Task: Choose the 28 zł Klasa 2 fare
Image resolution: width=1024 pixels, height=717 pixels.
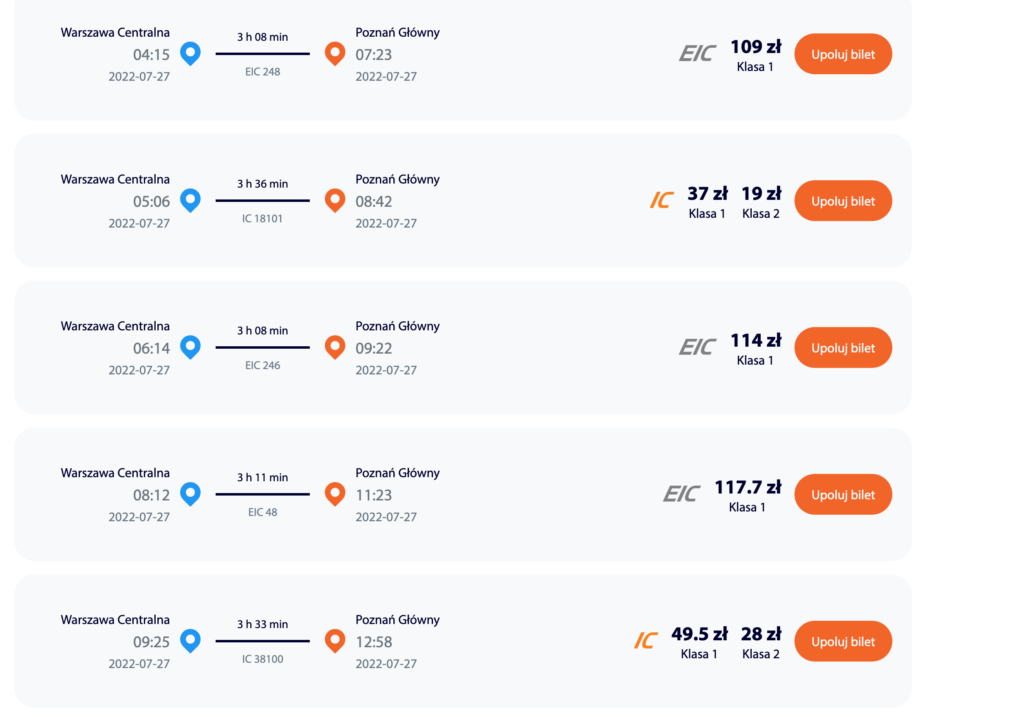Action: click(x=761, y=641)
